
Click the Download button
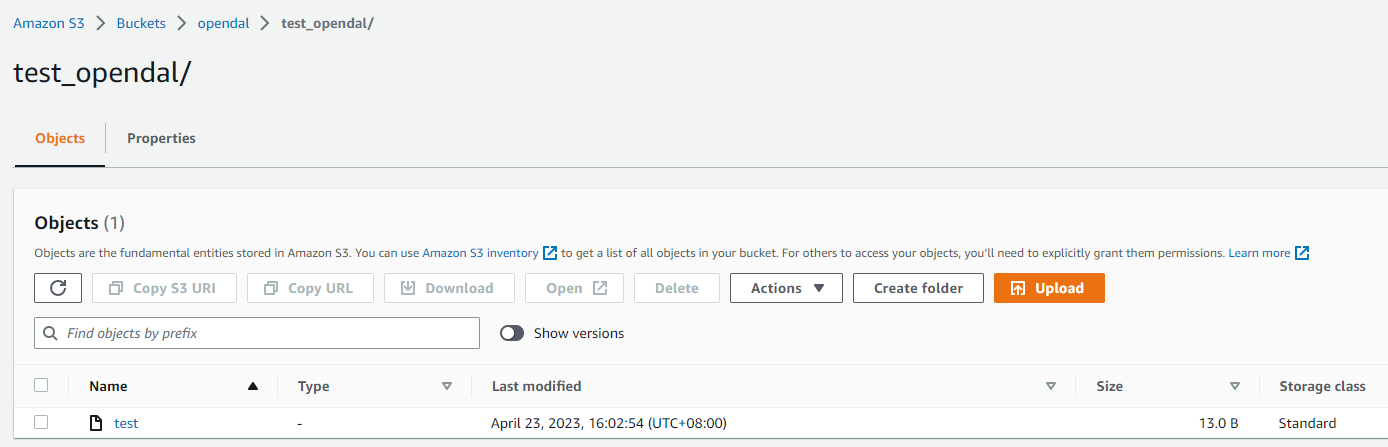449,288
